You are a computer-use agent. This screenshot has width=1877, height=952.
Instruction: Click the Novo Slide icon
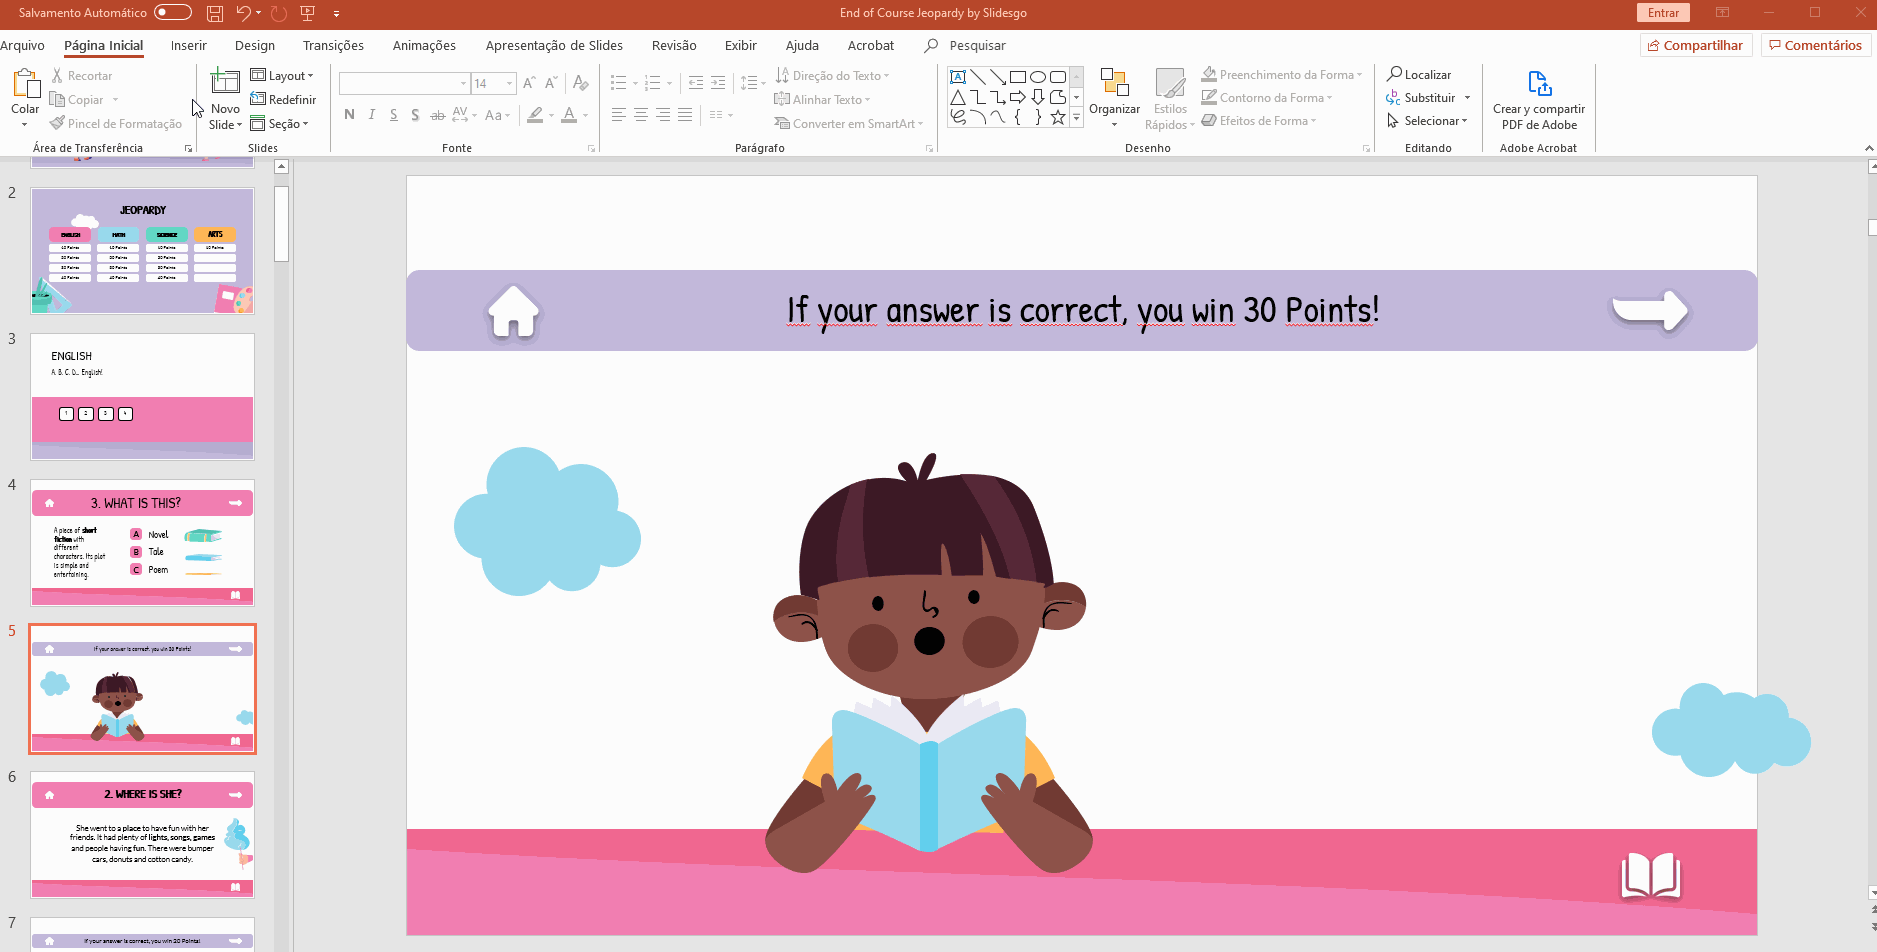pos(225,84)
